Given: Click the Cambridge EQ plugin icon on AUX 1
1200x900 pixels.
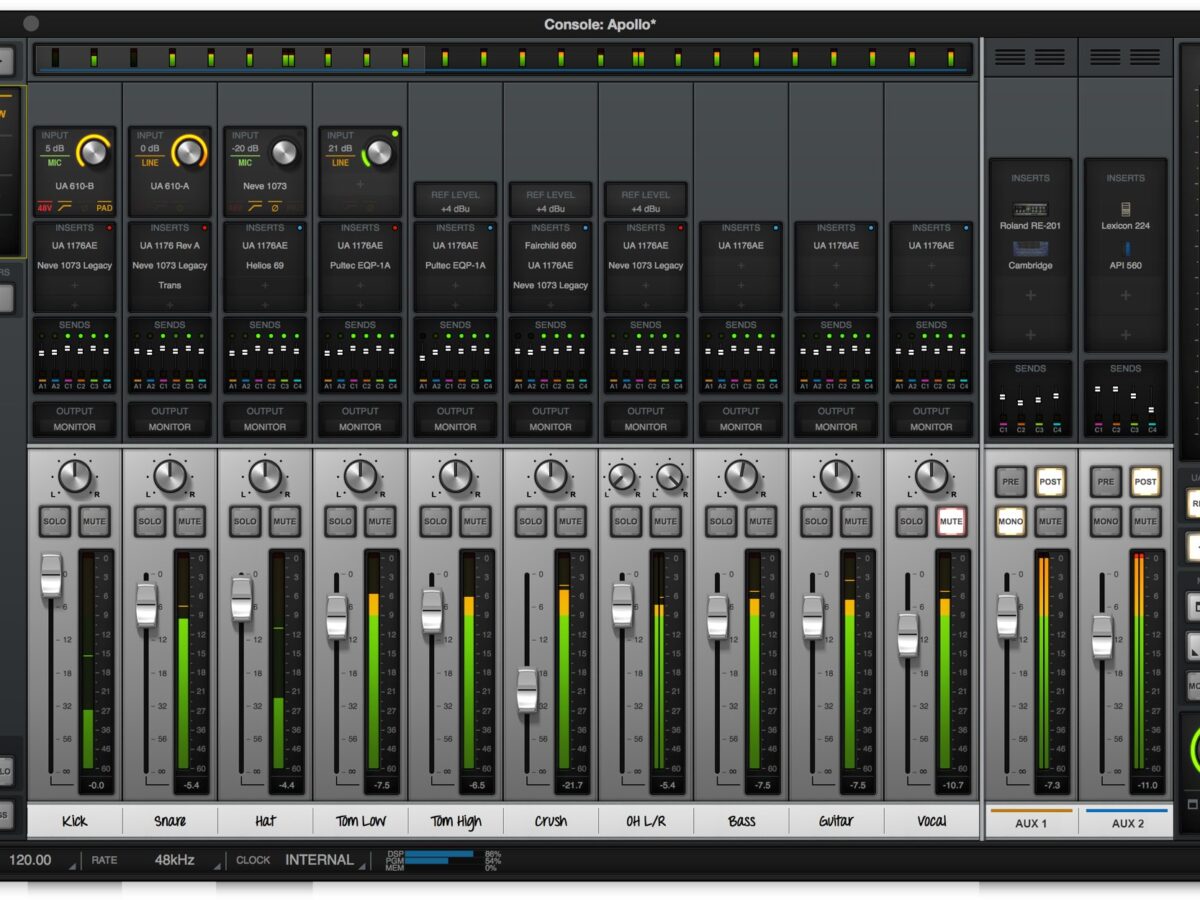Looking at the screenshot, I should [x=1030, y=249].
